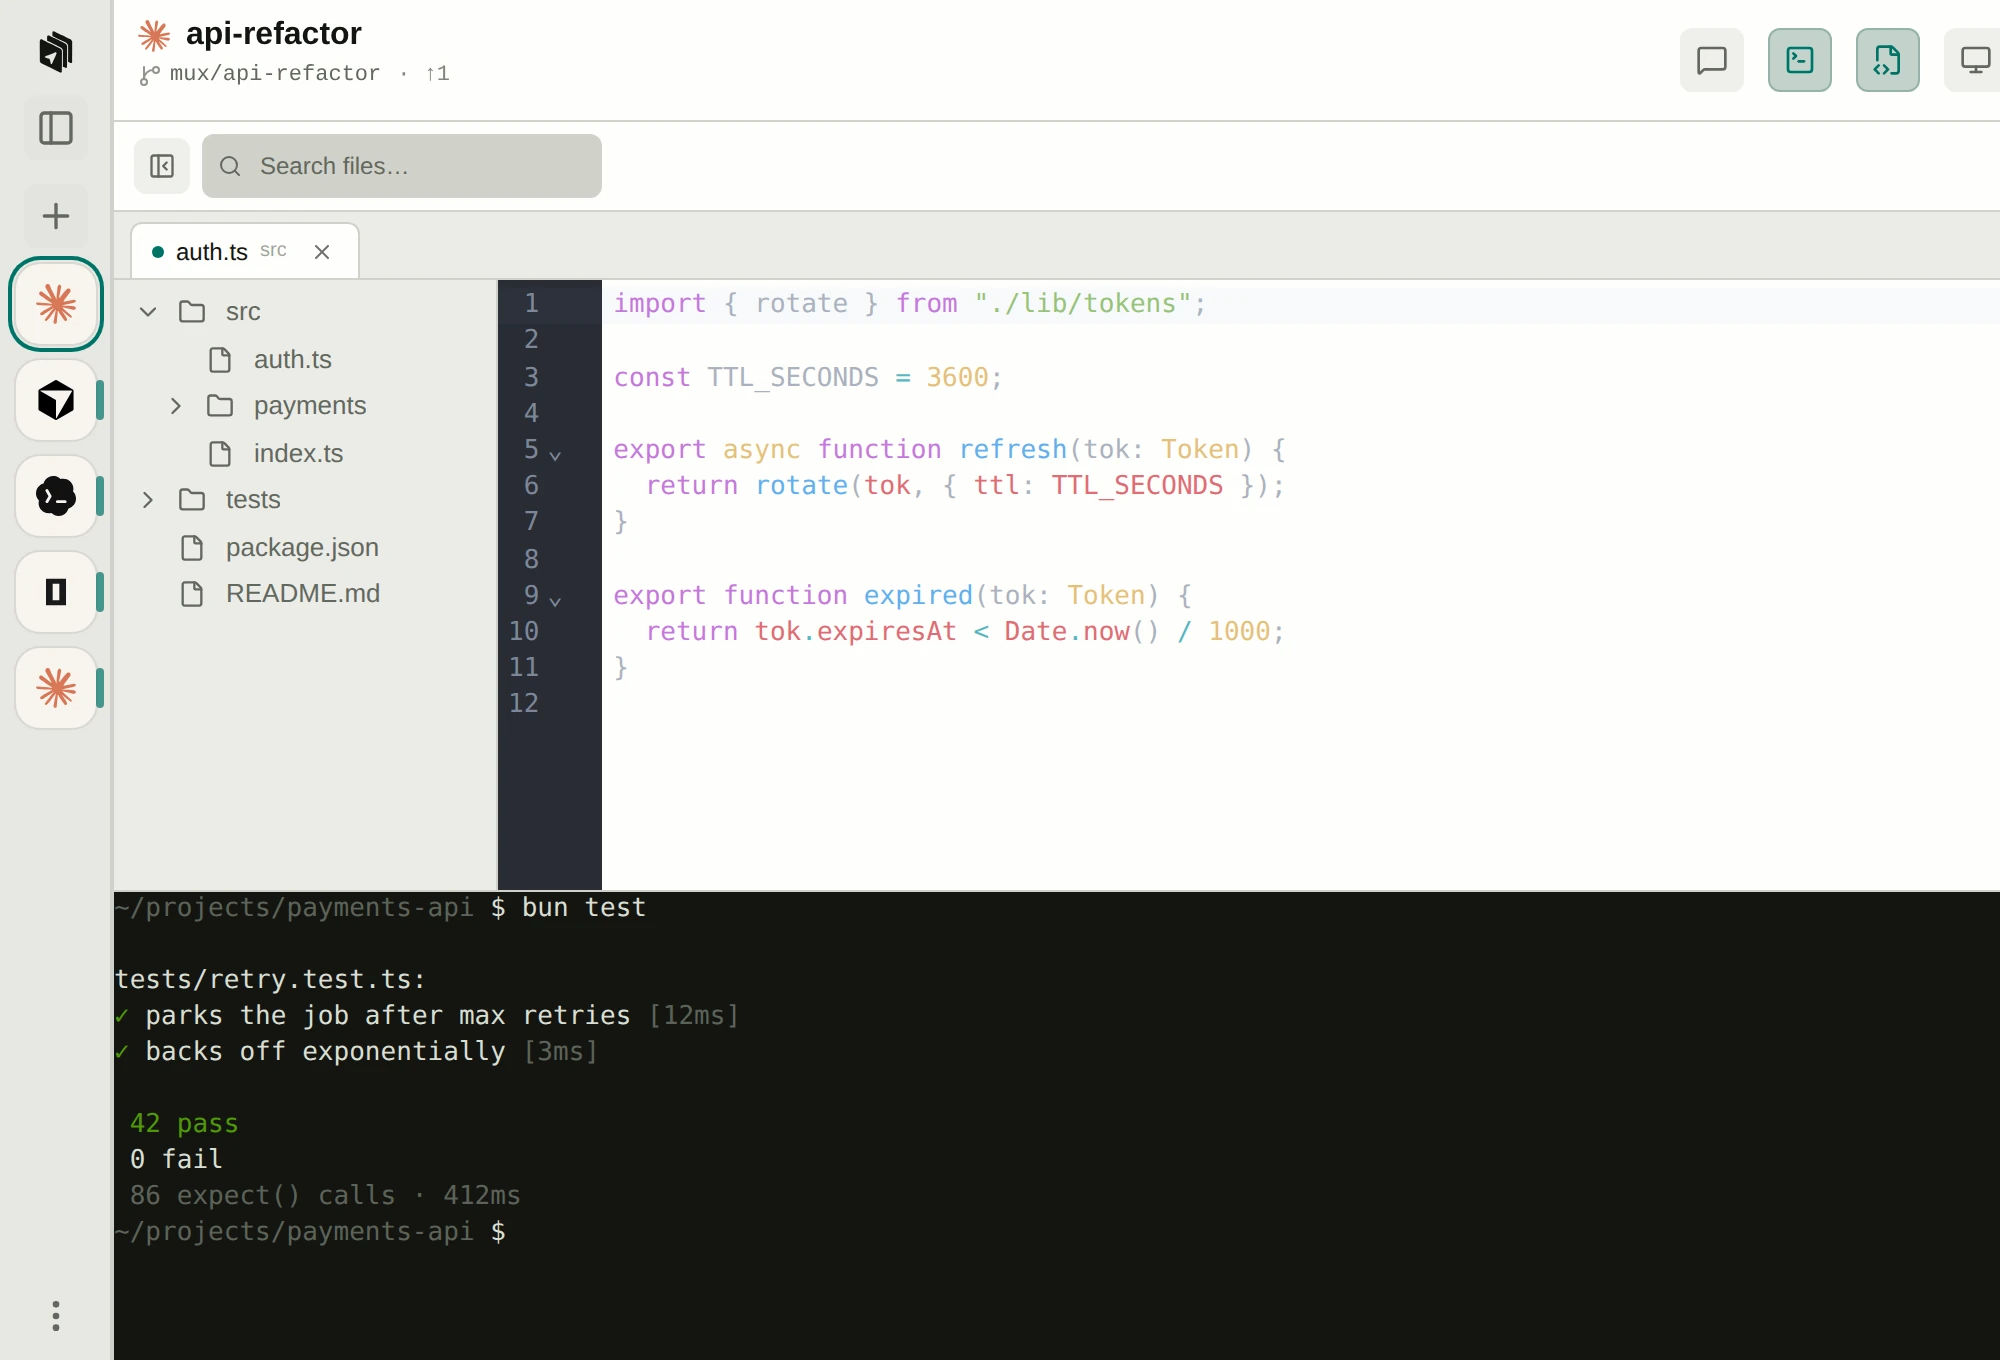This screenshot has height=1360, width=2000.
Task: Open the chat panel icon
Action: (x=1712, y=60)
